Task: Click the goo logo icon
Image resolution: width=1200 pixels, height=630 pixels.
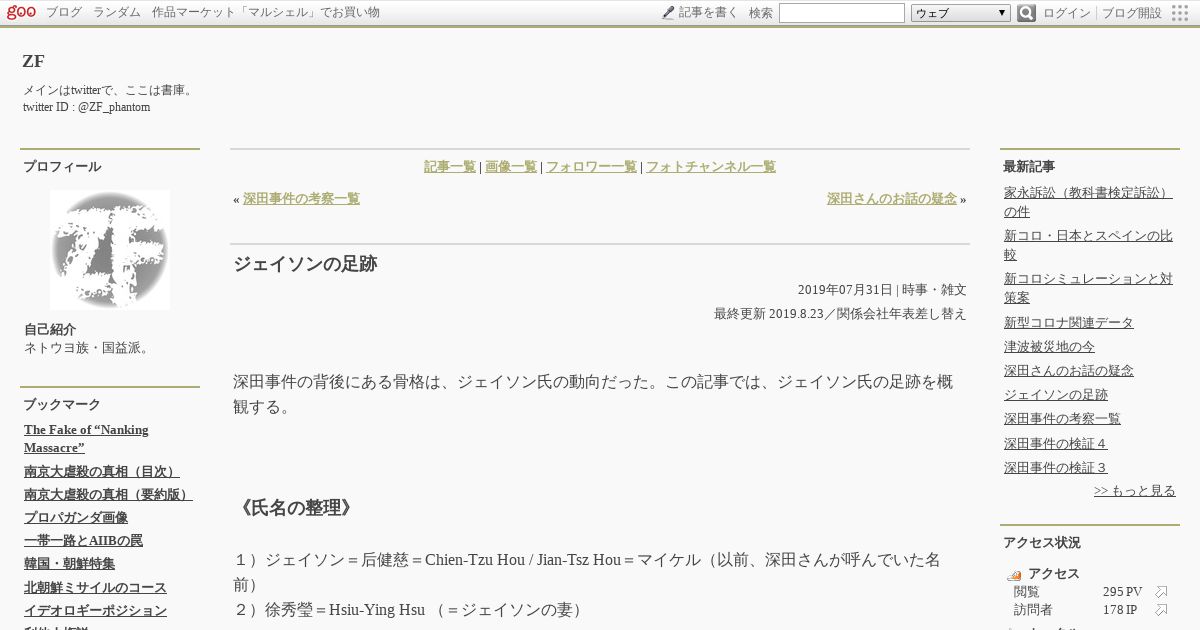Action: click(x=21, y=12)
